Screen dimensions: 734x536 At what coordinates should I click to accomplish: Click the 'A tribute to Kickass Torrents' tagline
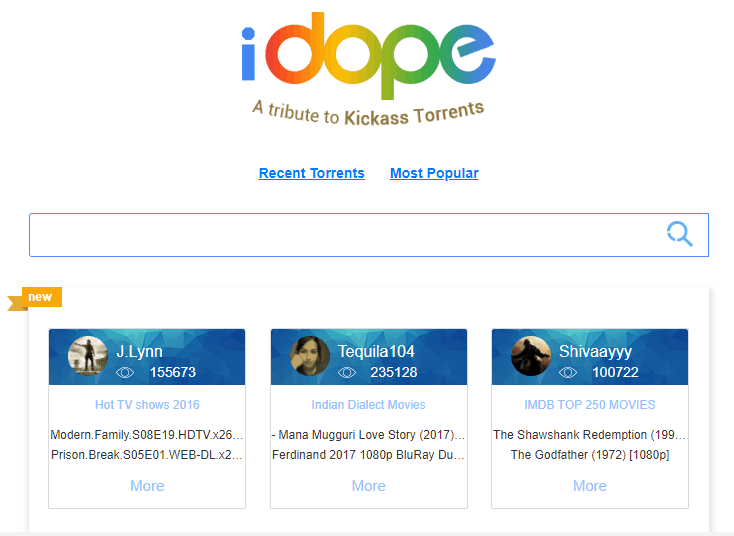pos(368,114)
